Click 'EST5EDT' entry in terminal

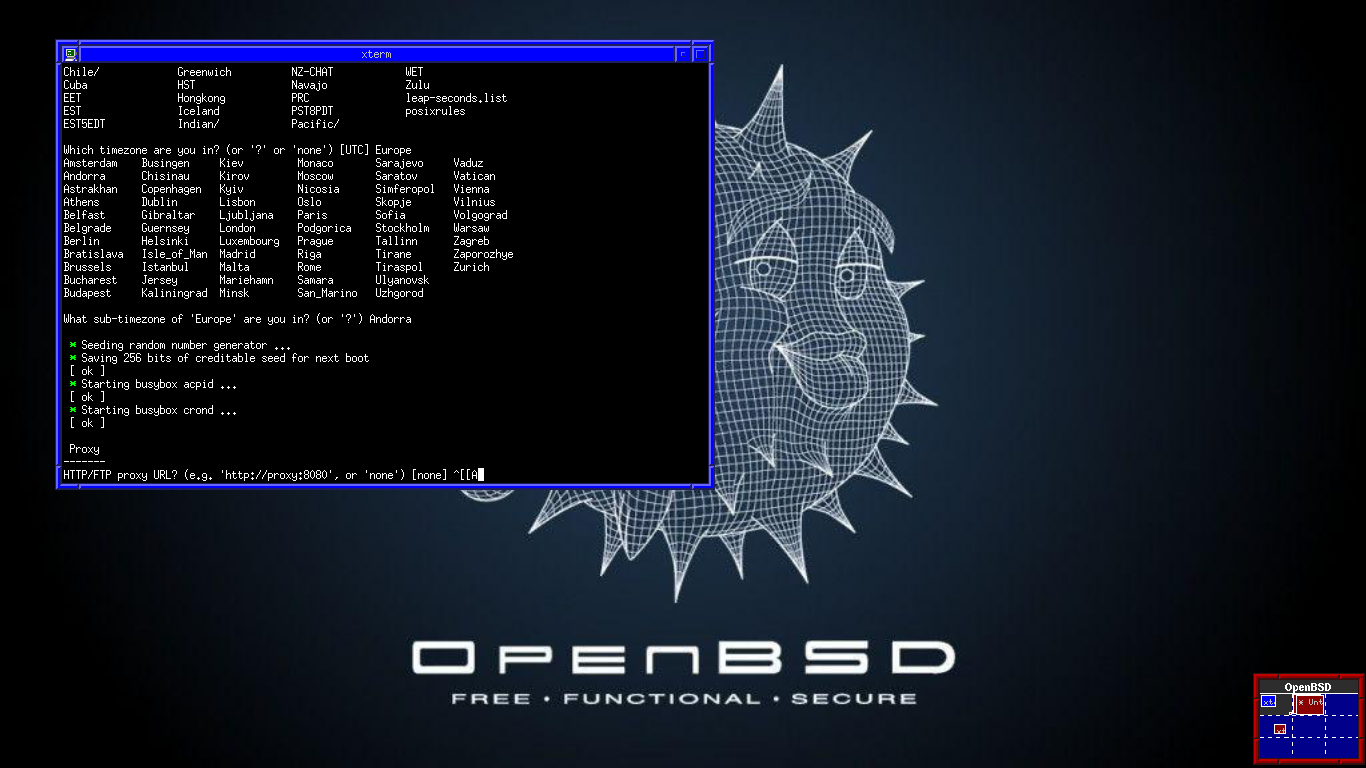pos(84,124)
